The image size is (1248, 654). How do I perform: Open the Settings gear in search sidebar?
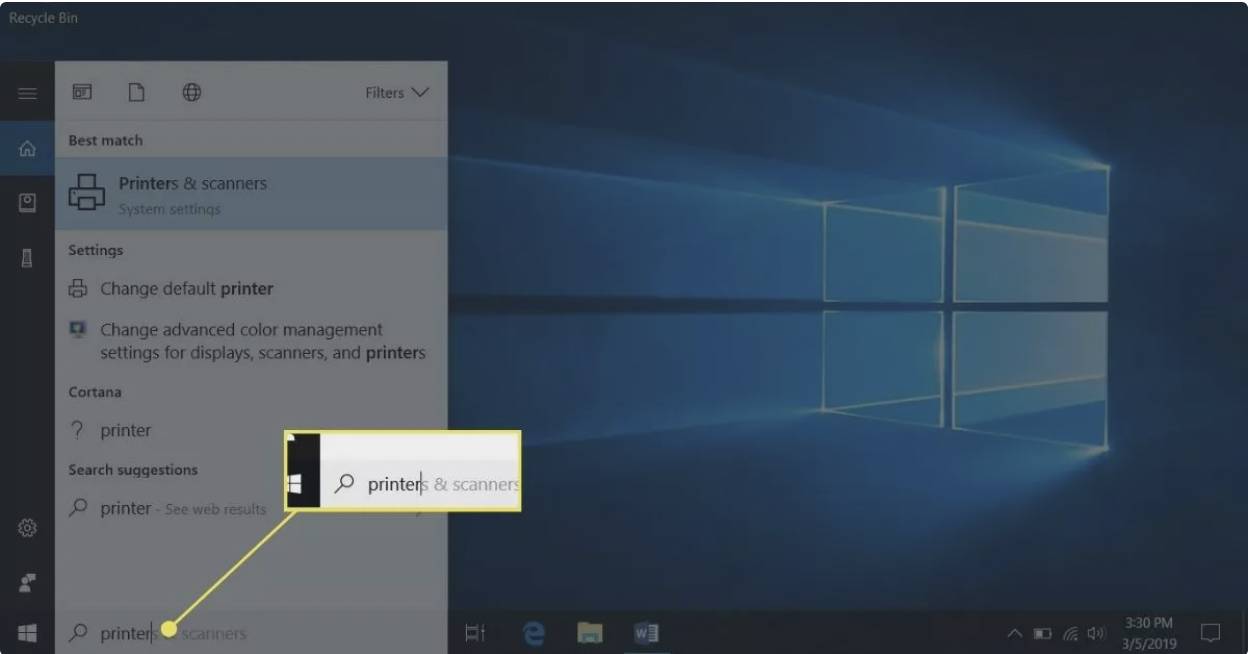click(27, 528)
